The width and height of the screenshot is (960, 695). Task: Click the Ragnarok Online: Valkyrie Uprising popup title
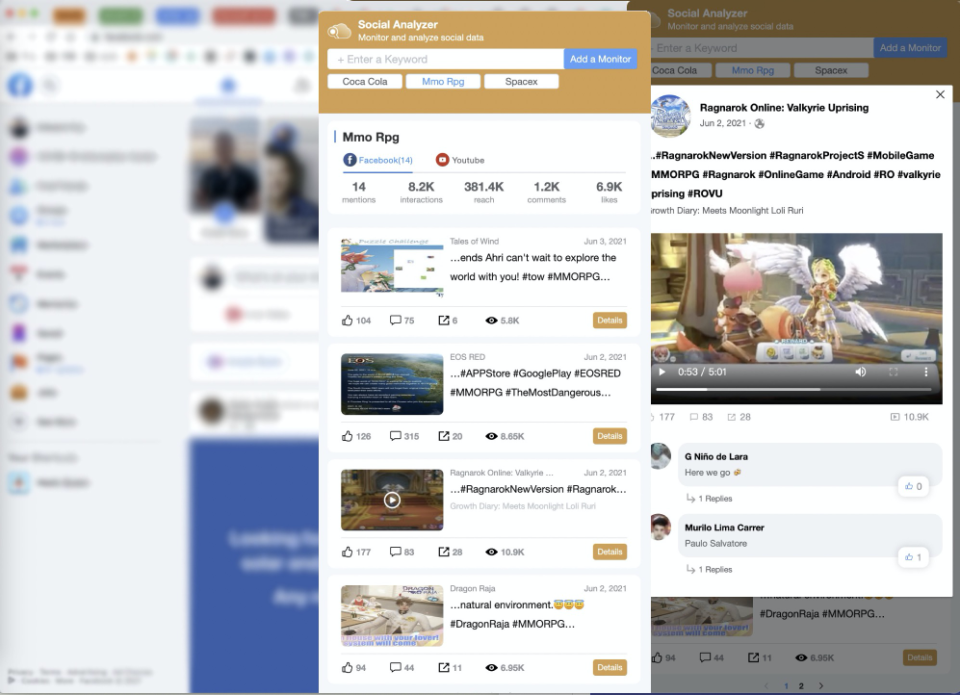tap(784, 108)
